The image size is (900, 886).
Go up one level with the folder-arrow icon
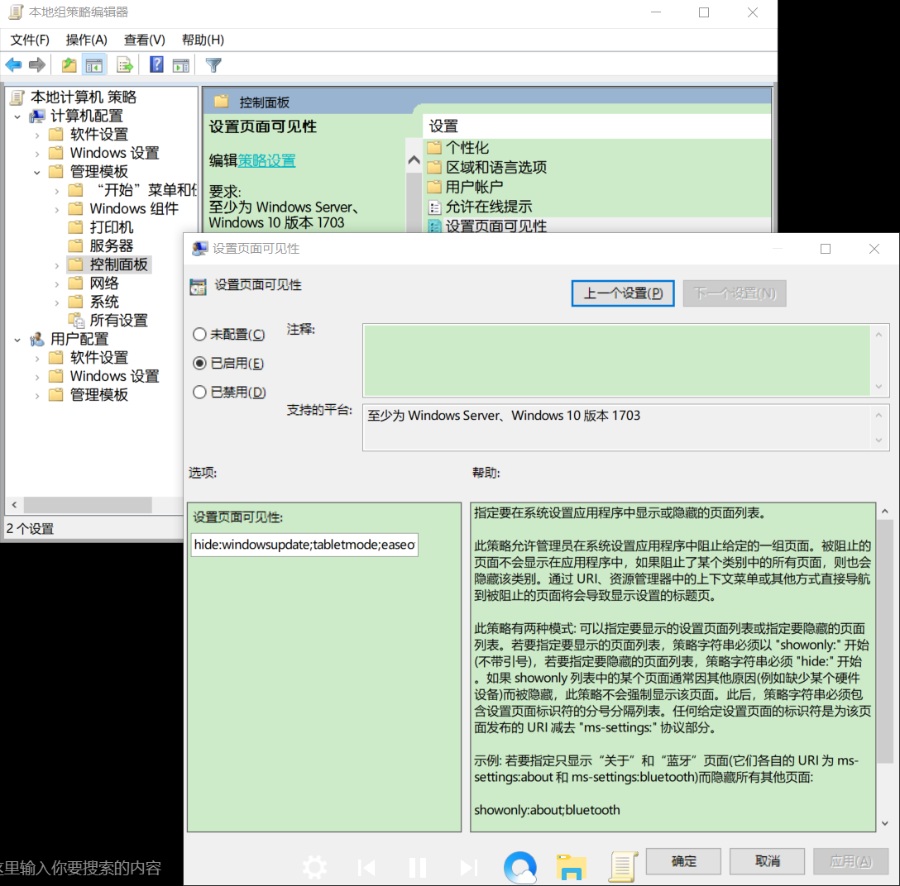coord(69,65)
